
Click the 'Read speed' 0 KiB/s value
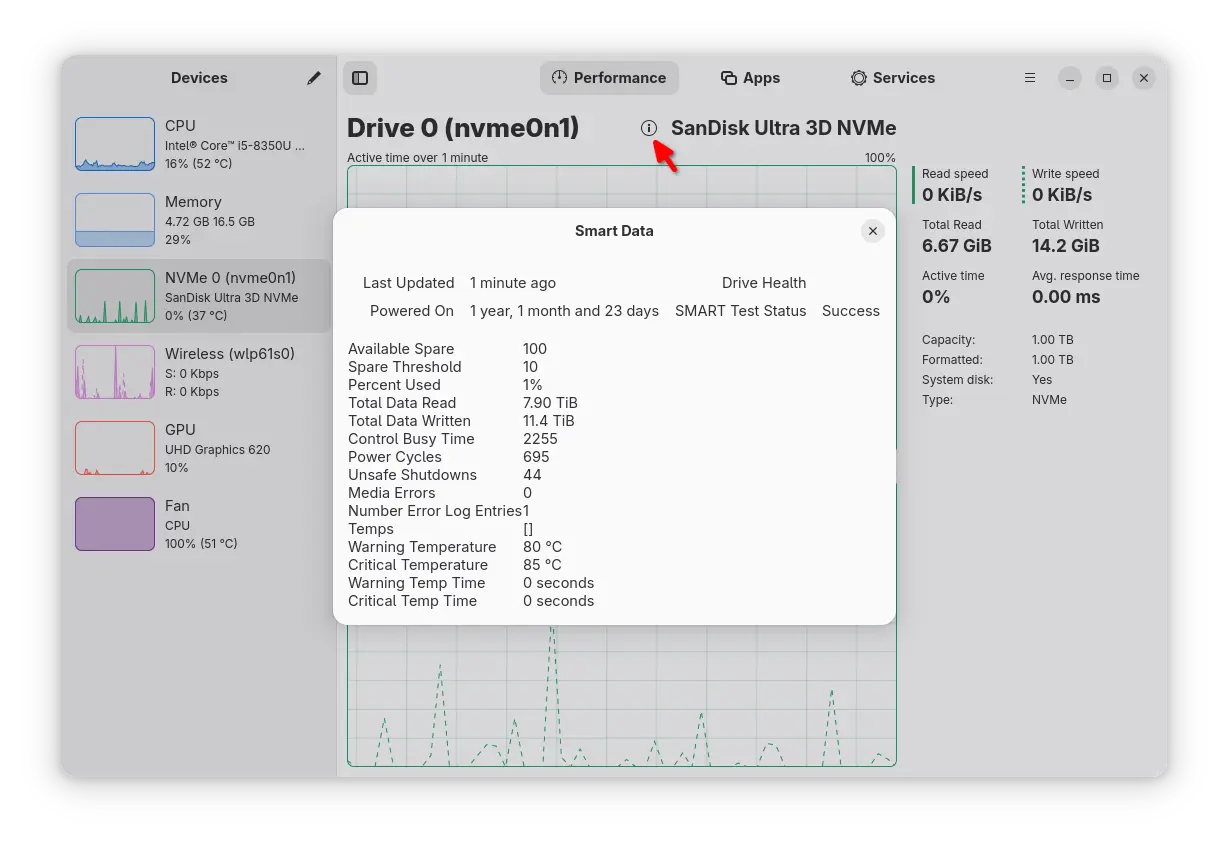[x=952, y=195]
